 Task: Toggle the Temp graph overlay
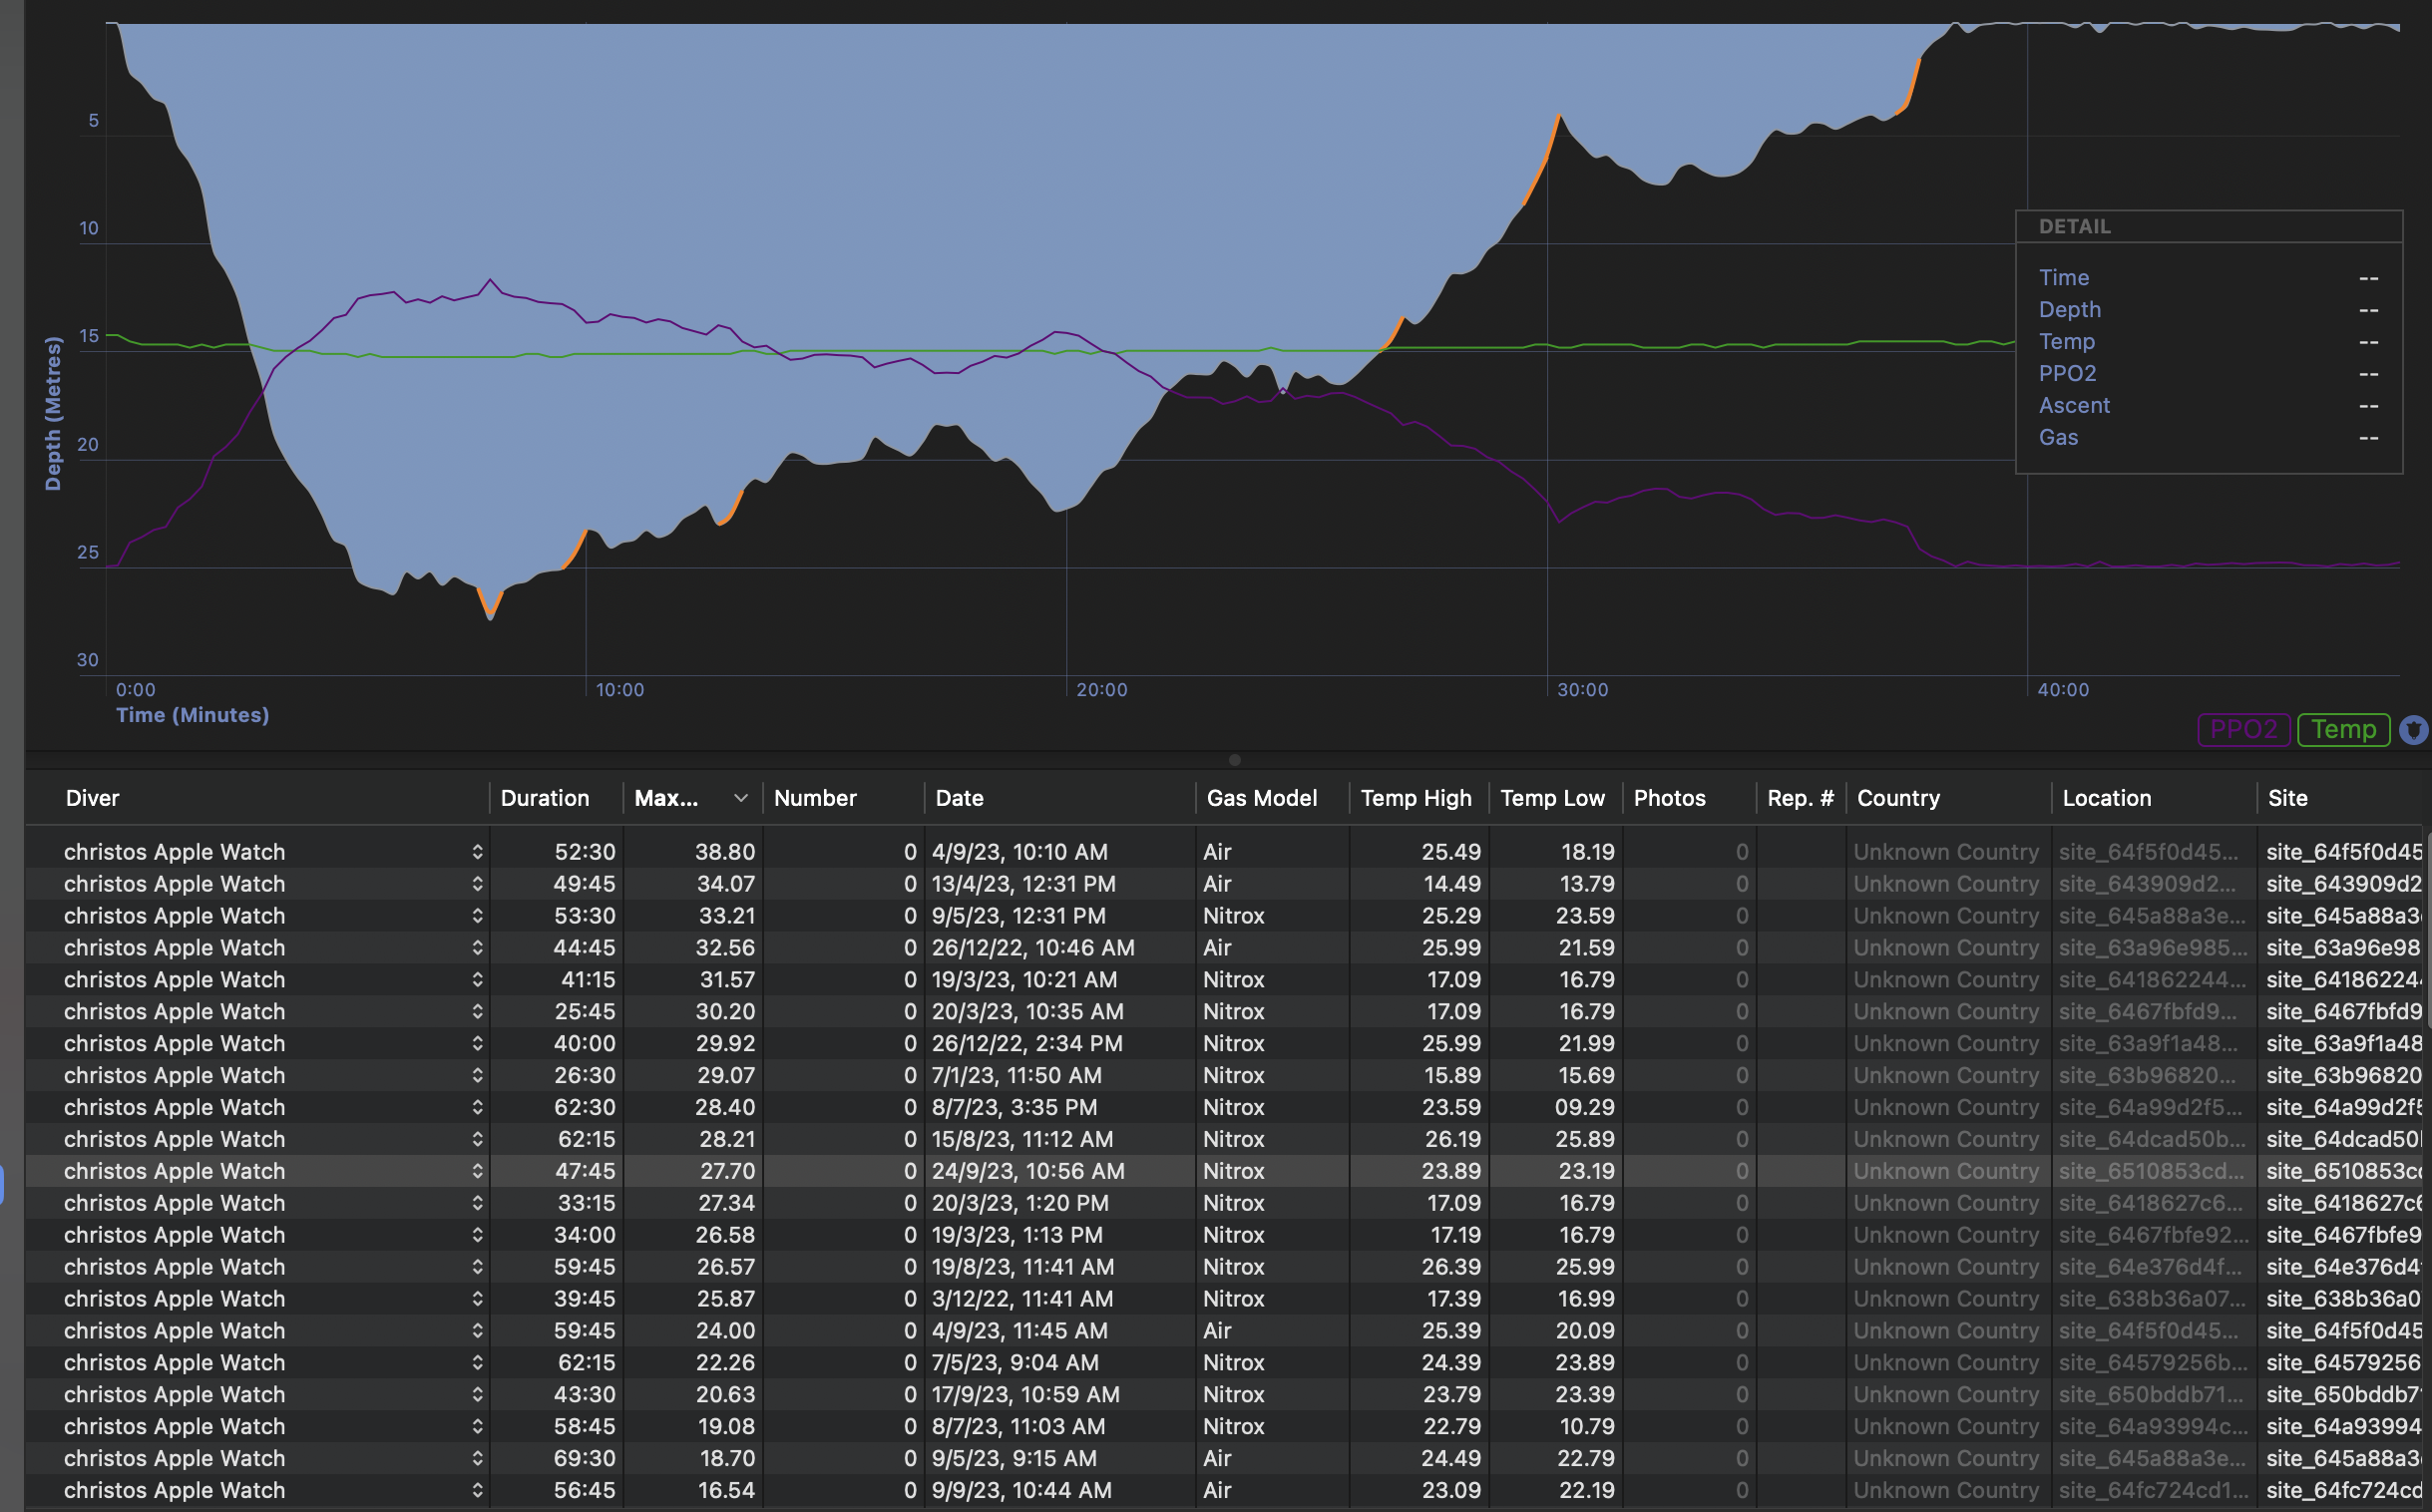[x=2343, y=730]
